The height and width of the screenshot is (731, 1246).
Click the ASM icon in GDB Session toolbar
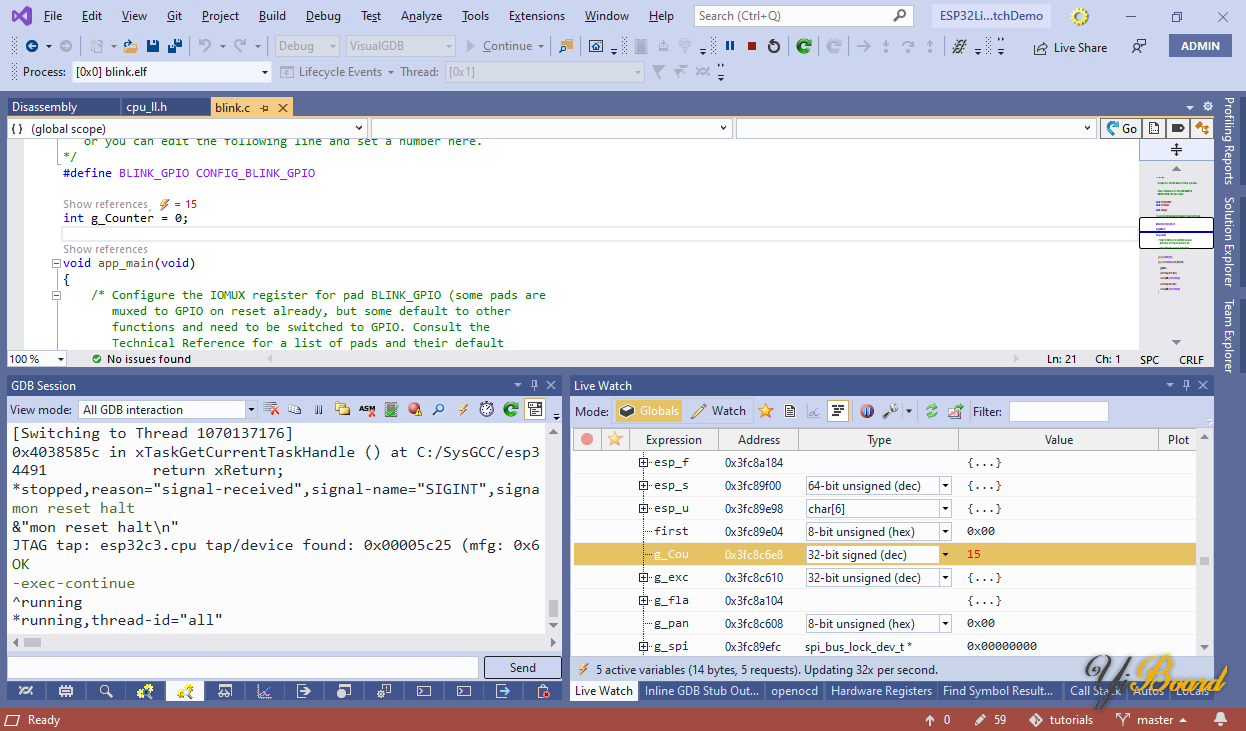(x=366, y=409)
